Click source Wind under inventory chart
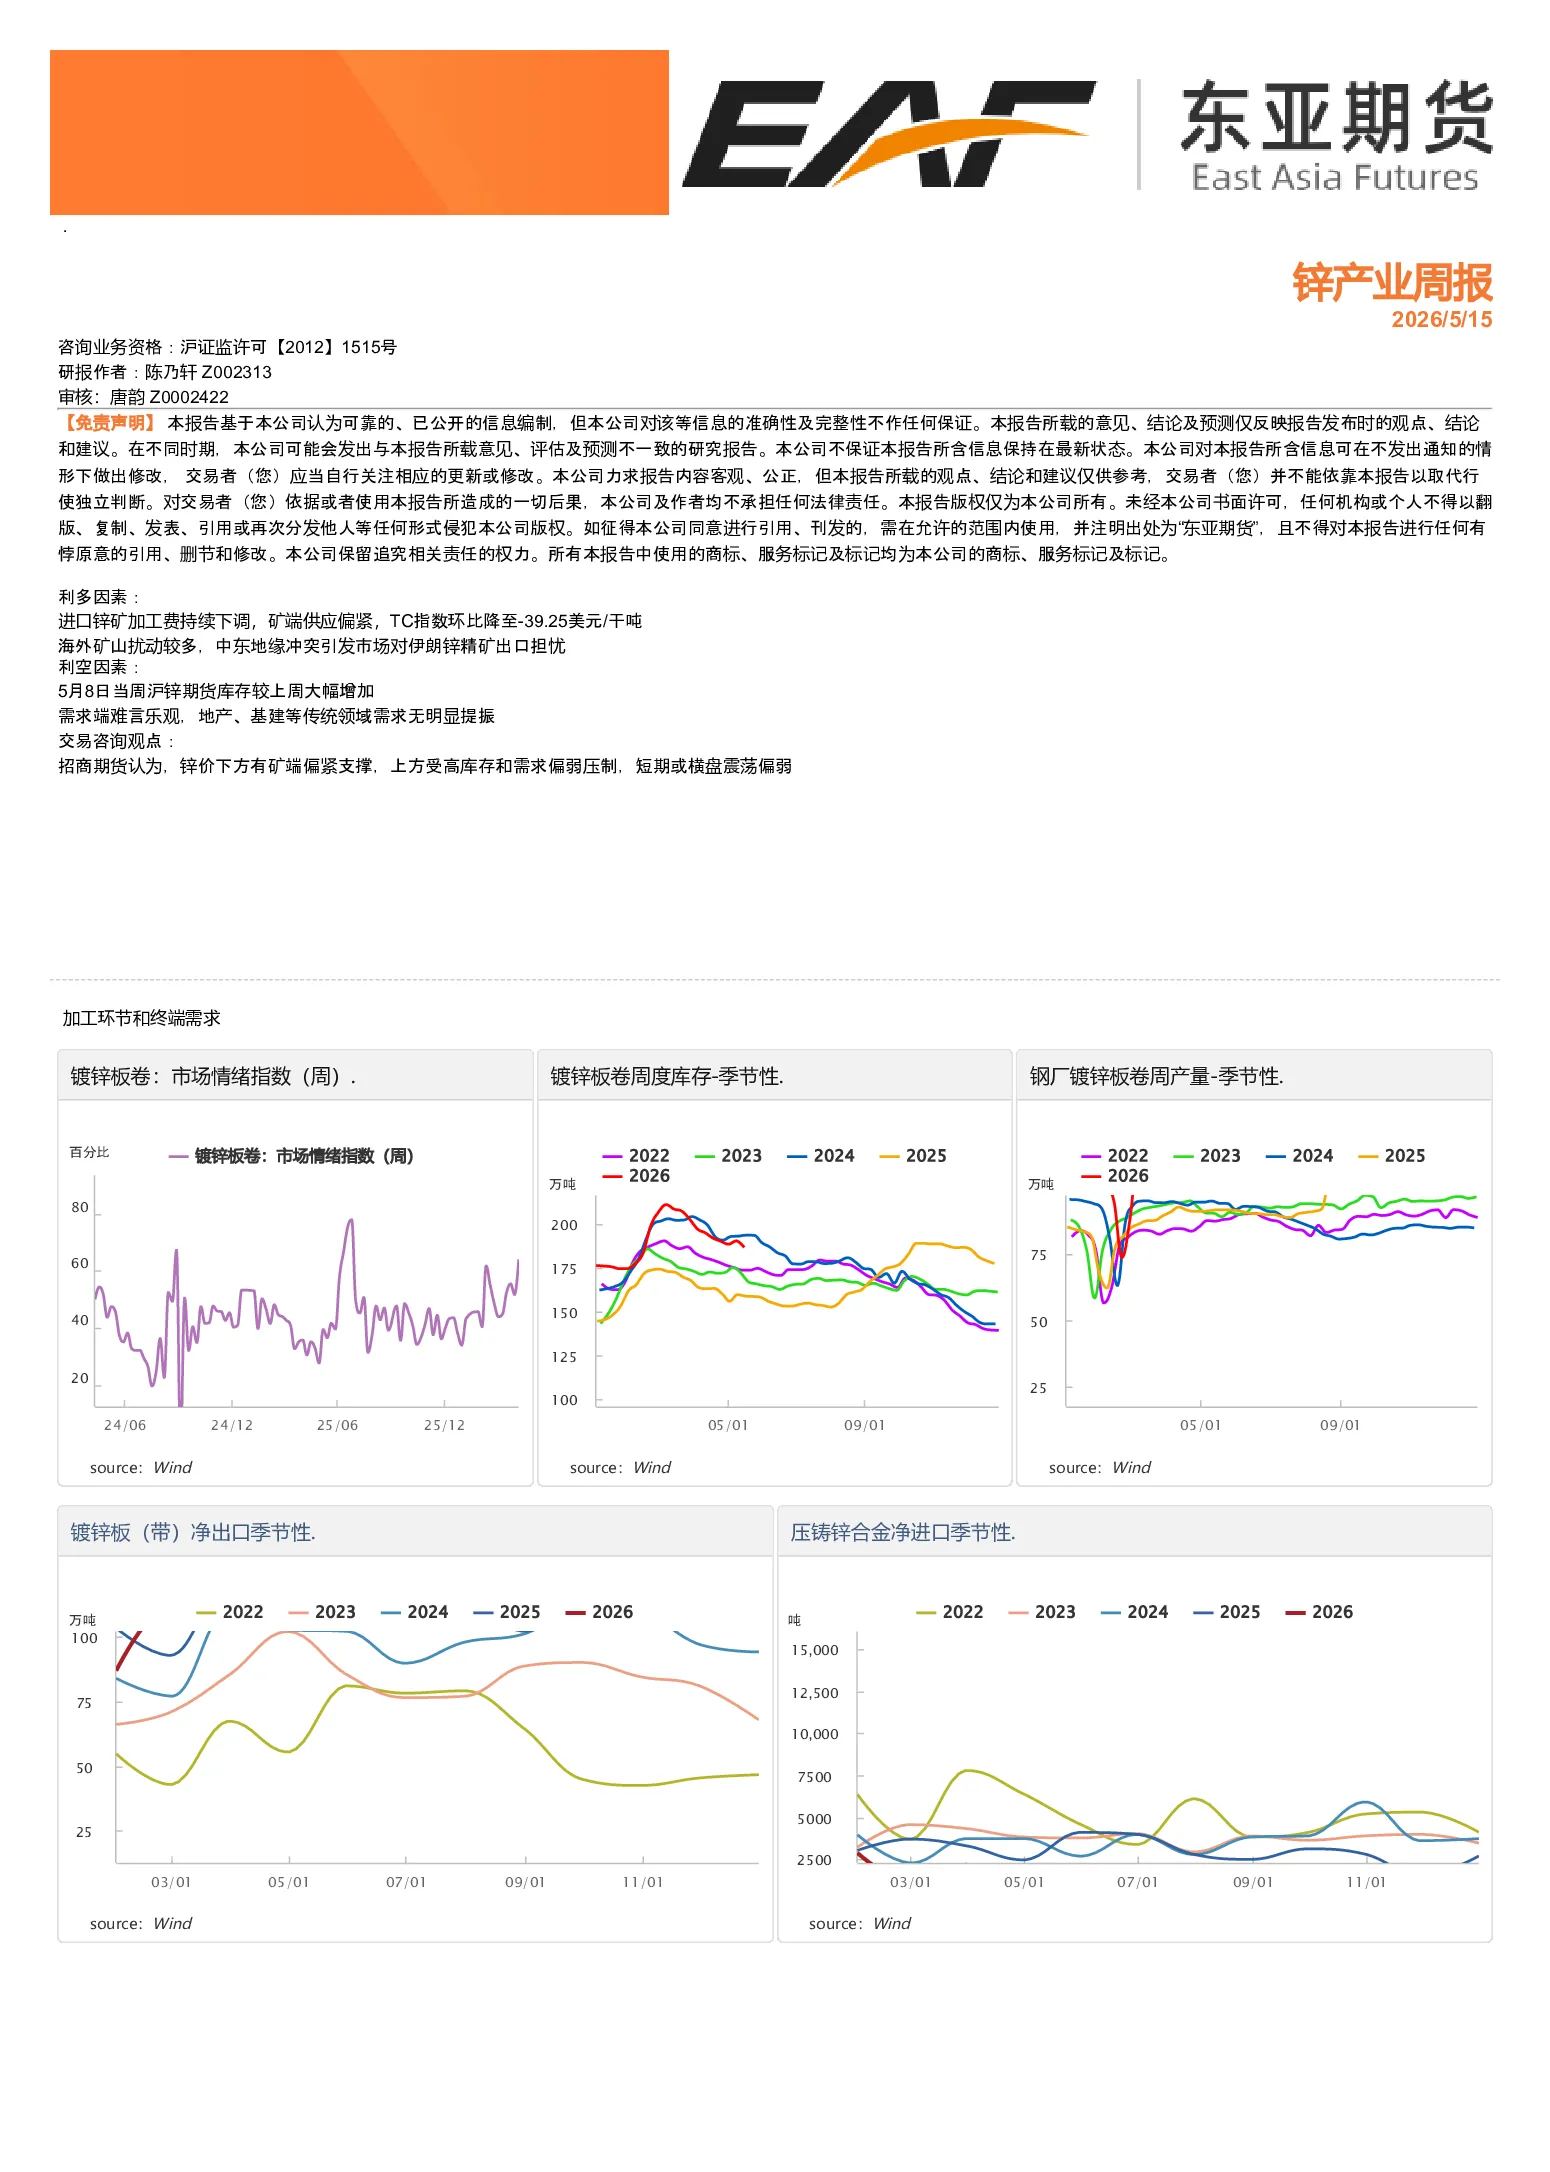The width and height of the screenshot is (1550, 2172). [x=621, y=1468]
